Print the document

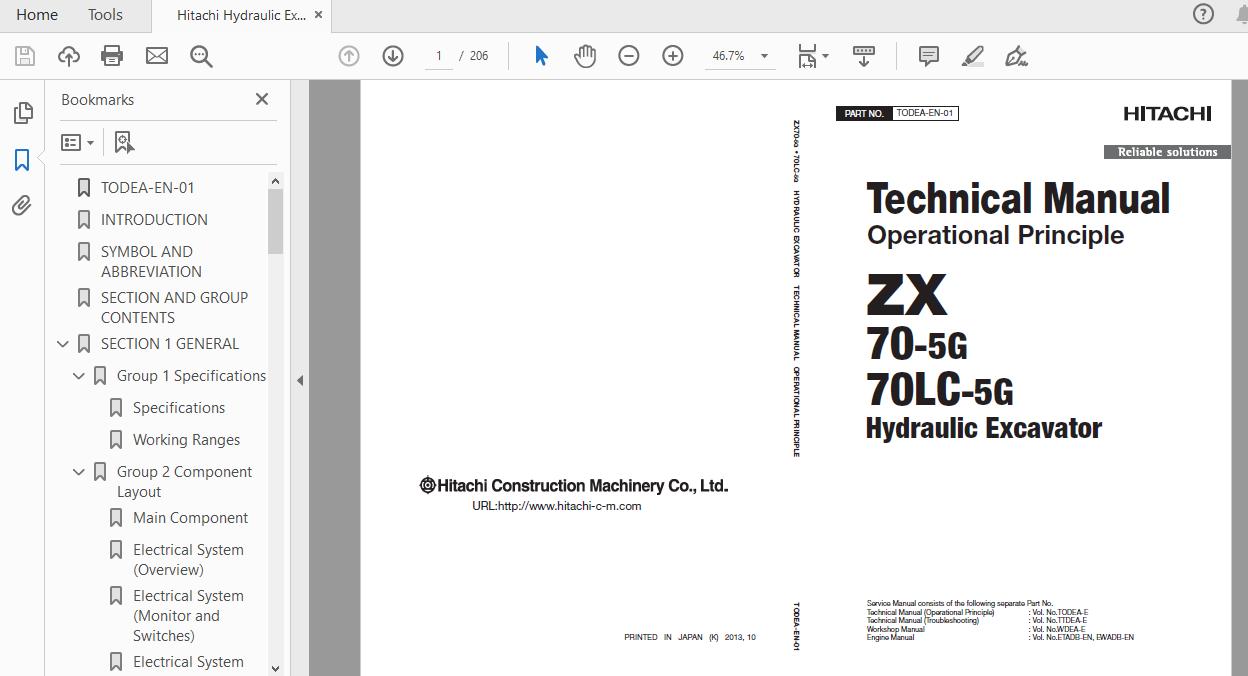[x=112, y=56]
